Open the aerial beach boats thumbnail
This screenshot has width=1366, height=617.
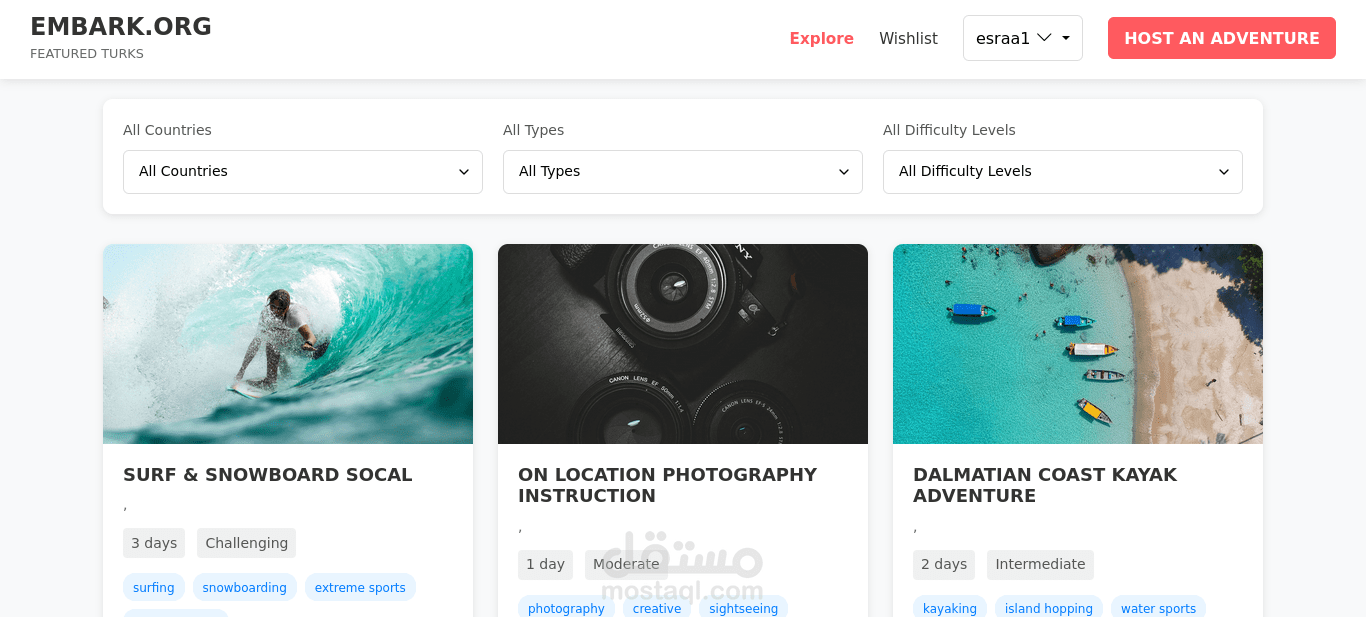pos(1078,343)
